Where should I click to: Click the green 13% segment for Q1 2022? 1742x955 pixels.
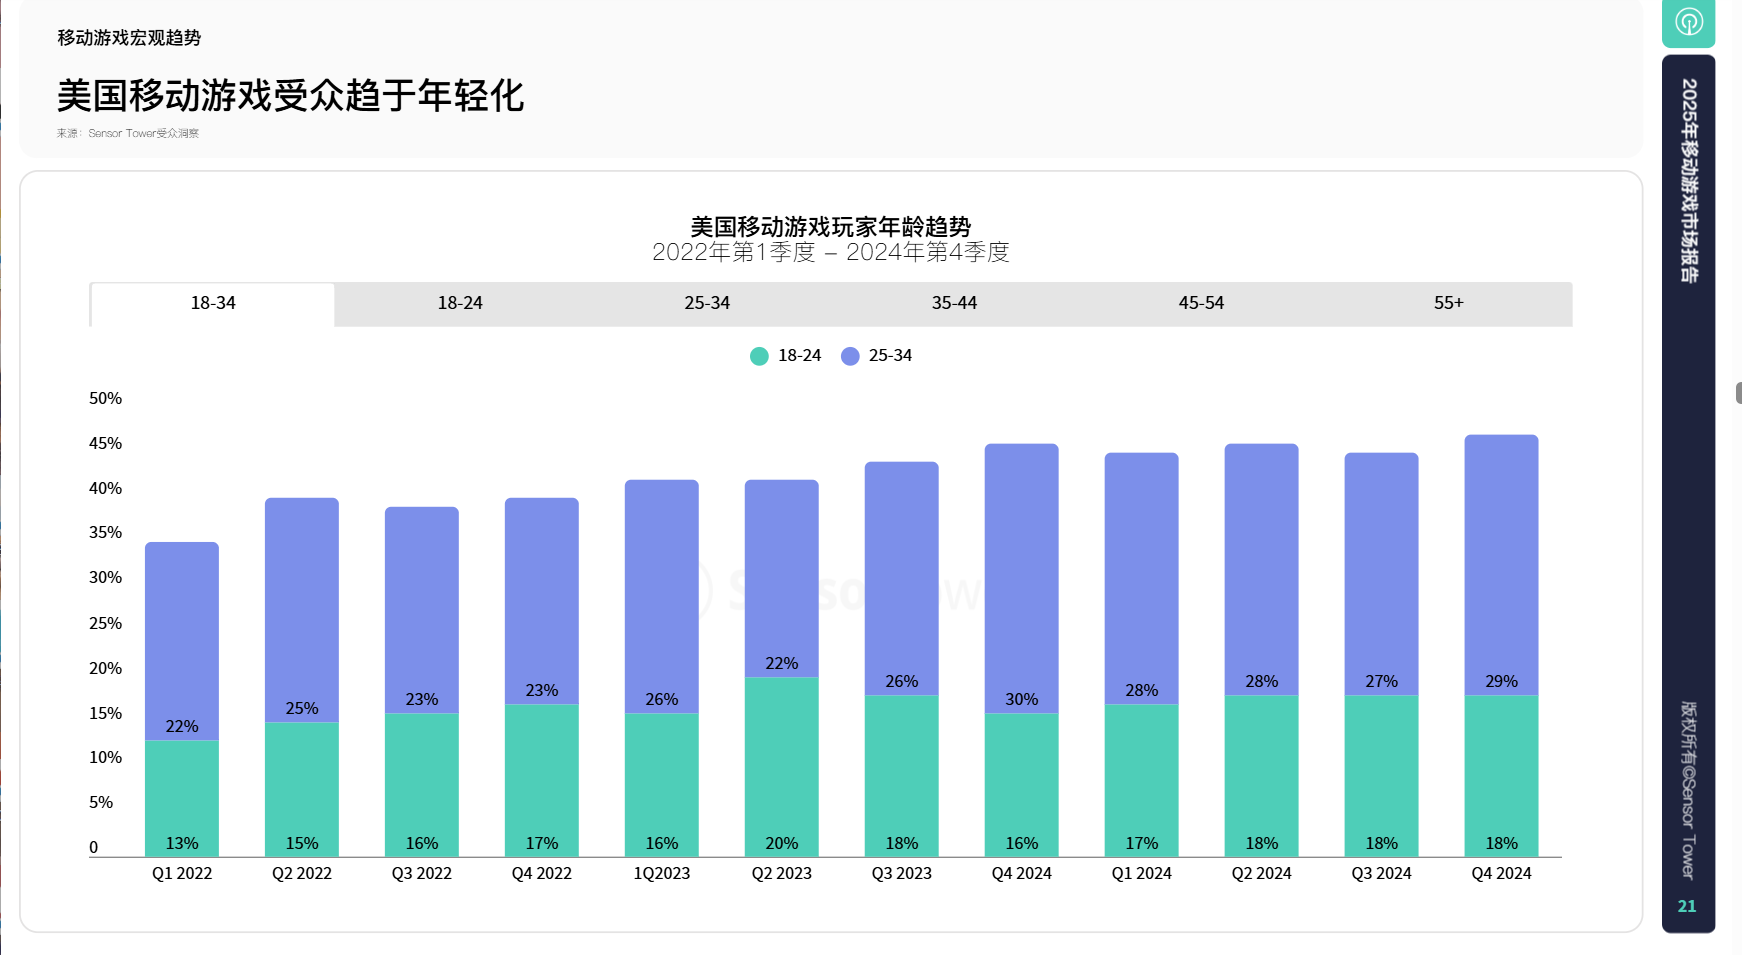(x=182, y=798)
